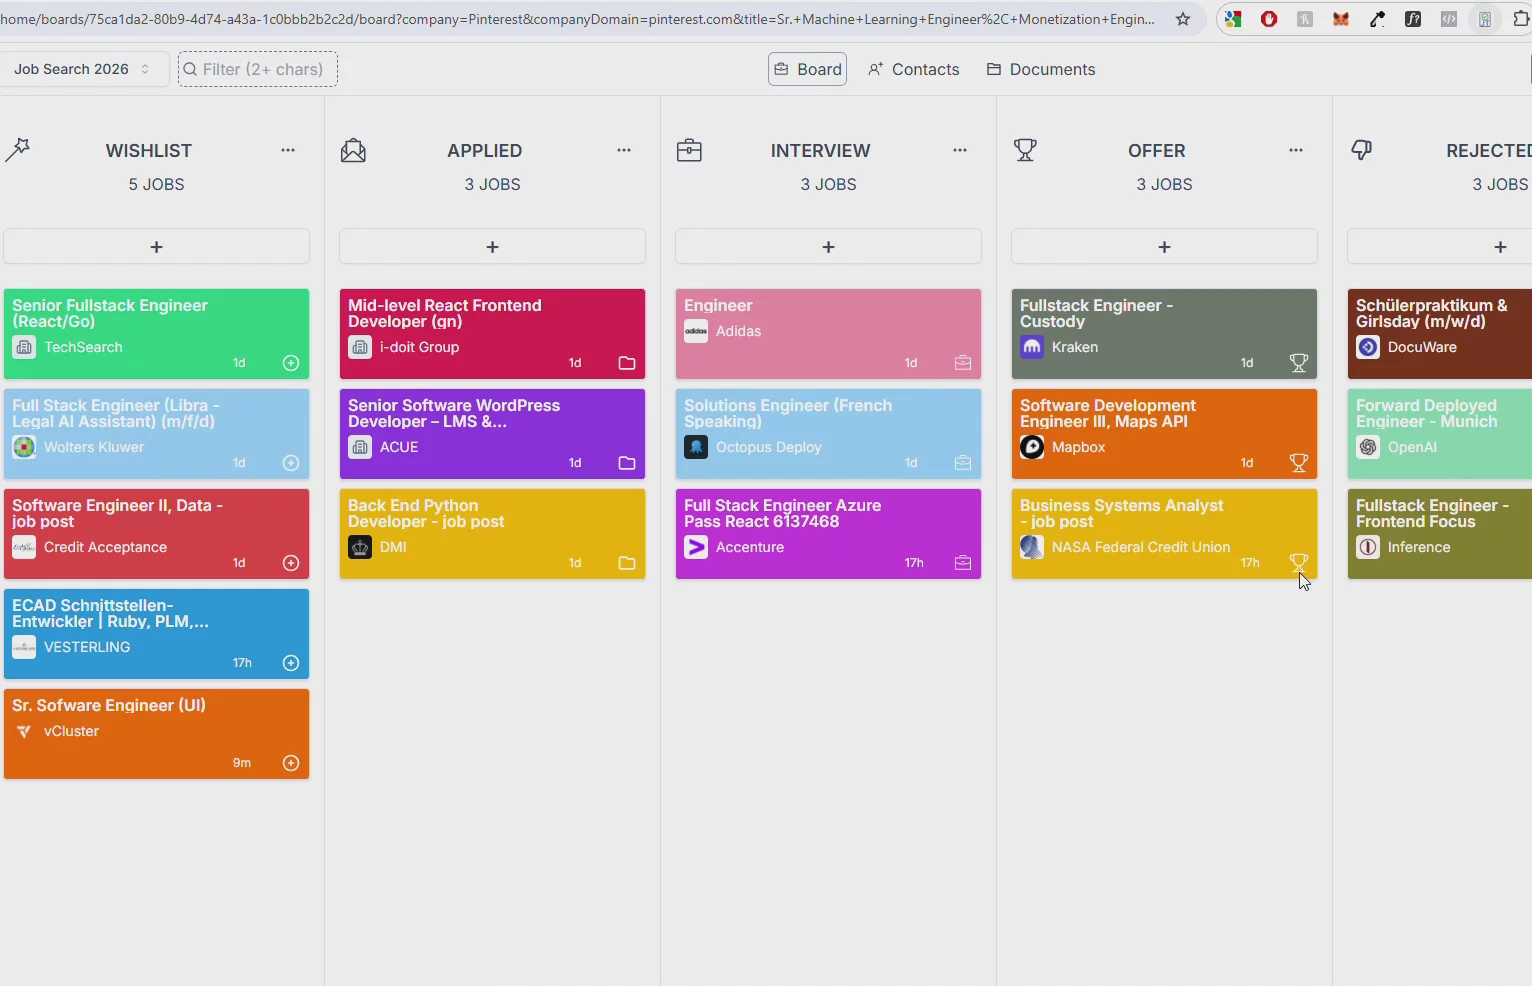Screen dimensions: 1532x986
Task: Open Software Development Engineer III card
Action: [x=1165, y=434]
